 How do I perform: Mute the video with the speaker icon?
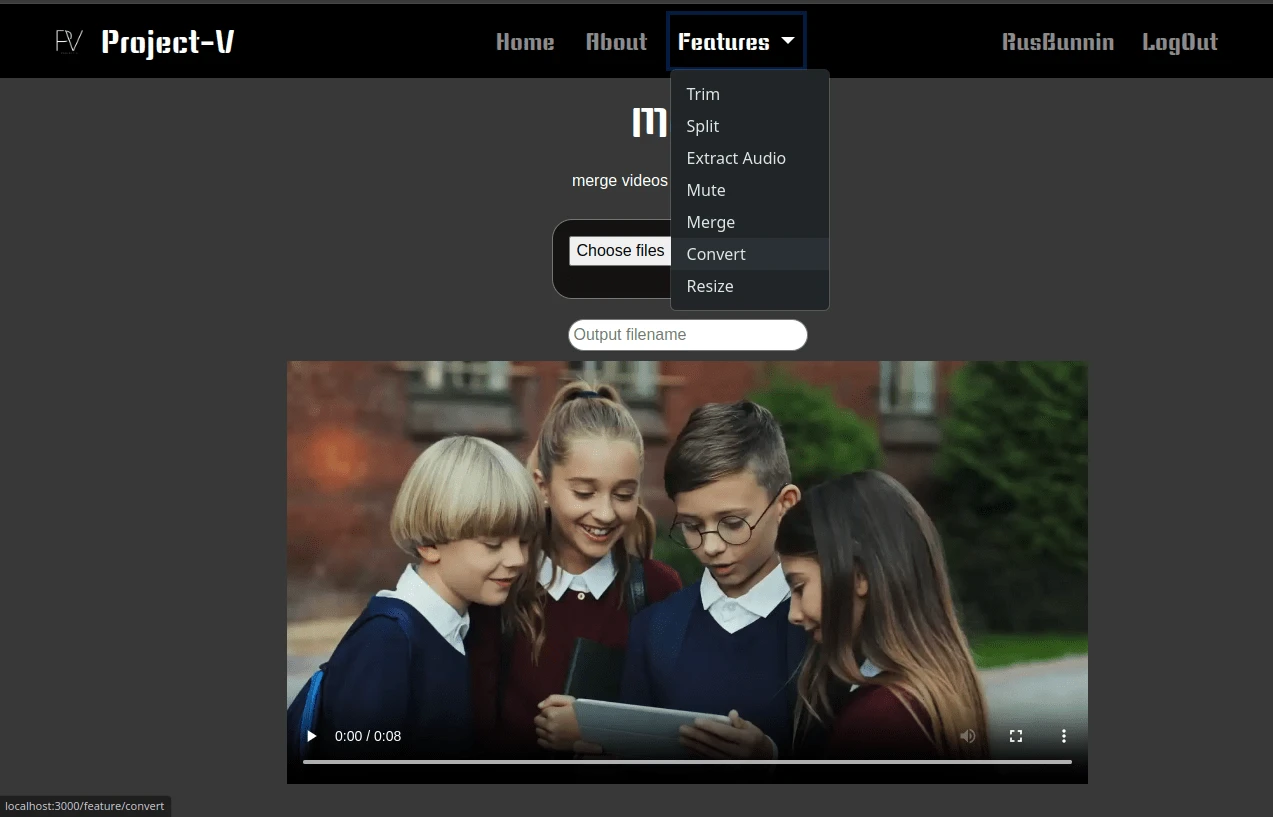click(x=968, y=736)
